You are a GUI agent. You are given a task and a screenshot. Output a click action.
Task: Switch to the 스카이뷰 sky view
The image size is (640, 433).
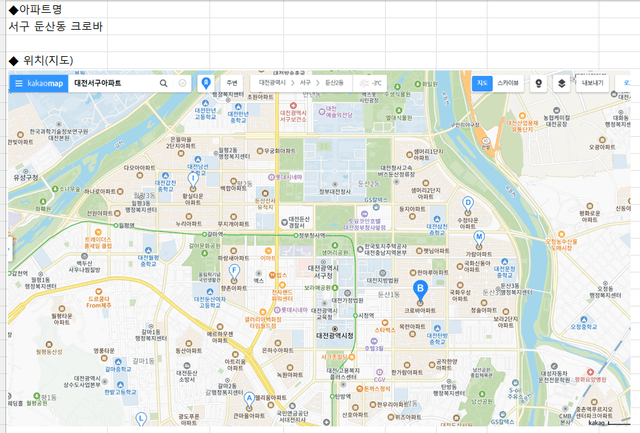tap(508, 83)
